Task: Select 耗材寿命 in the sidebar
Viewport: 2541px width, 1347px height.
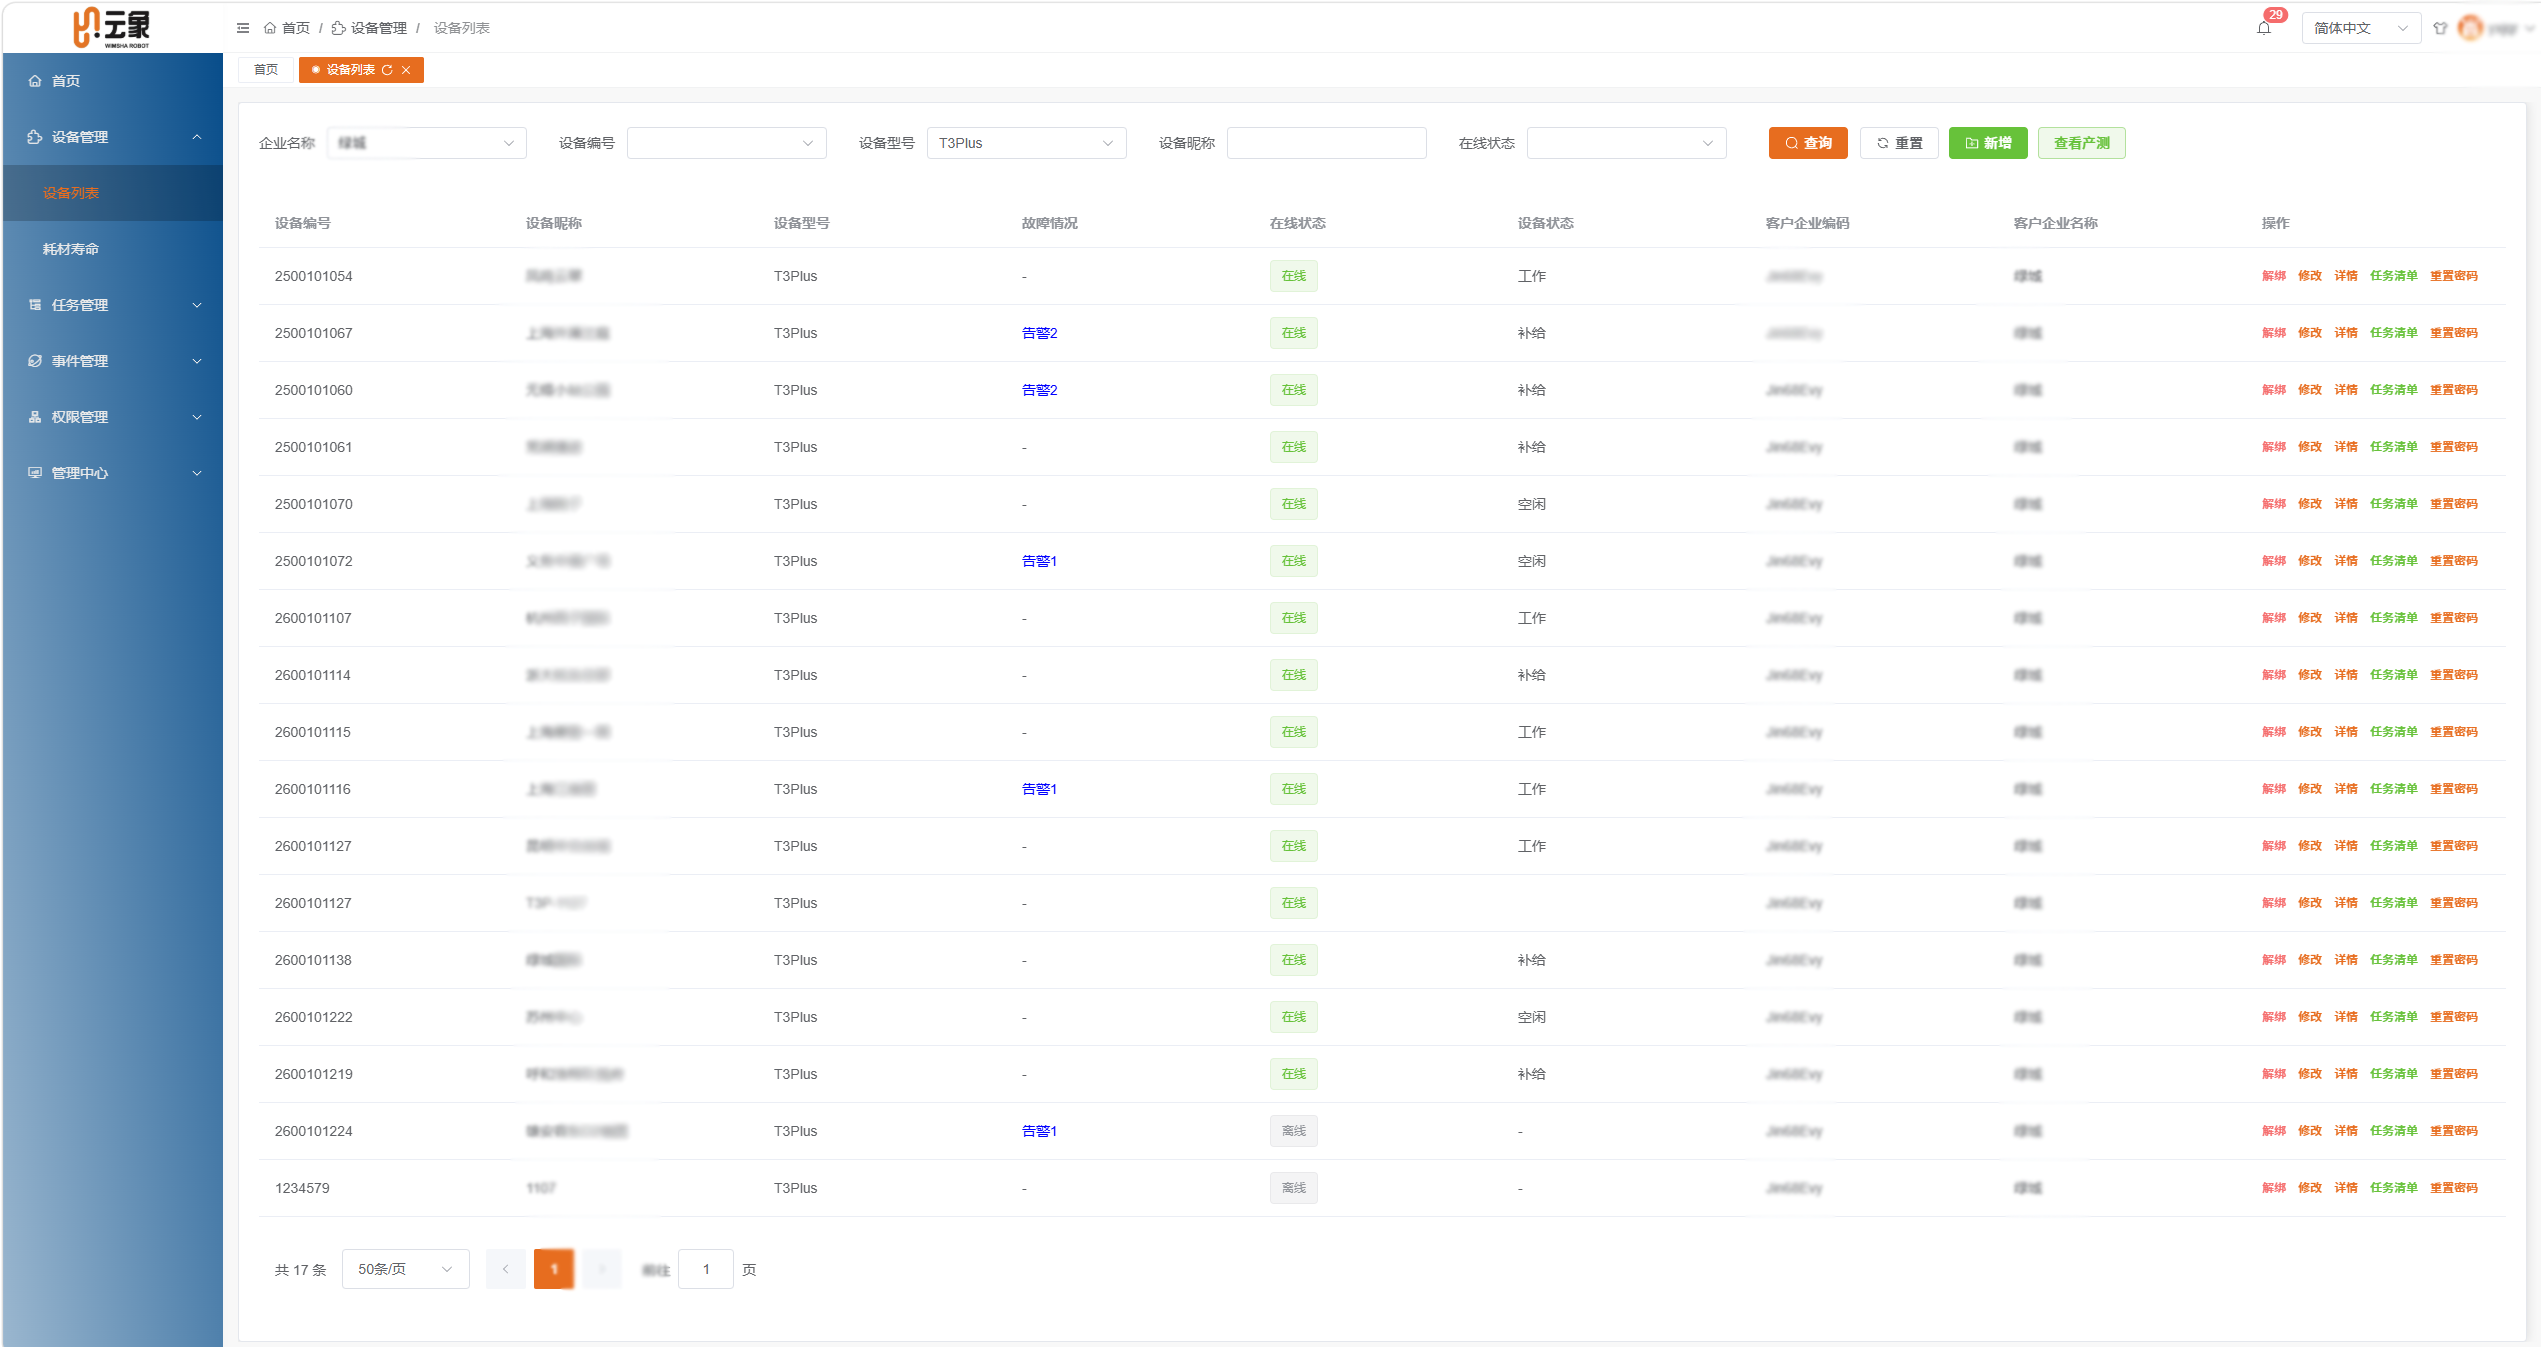Action: point(113,249)
